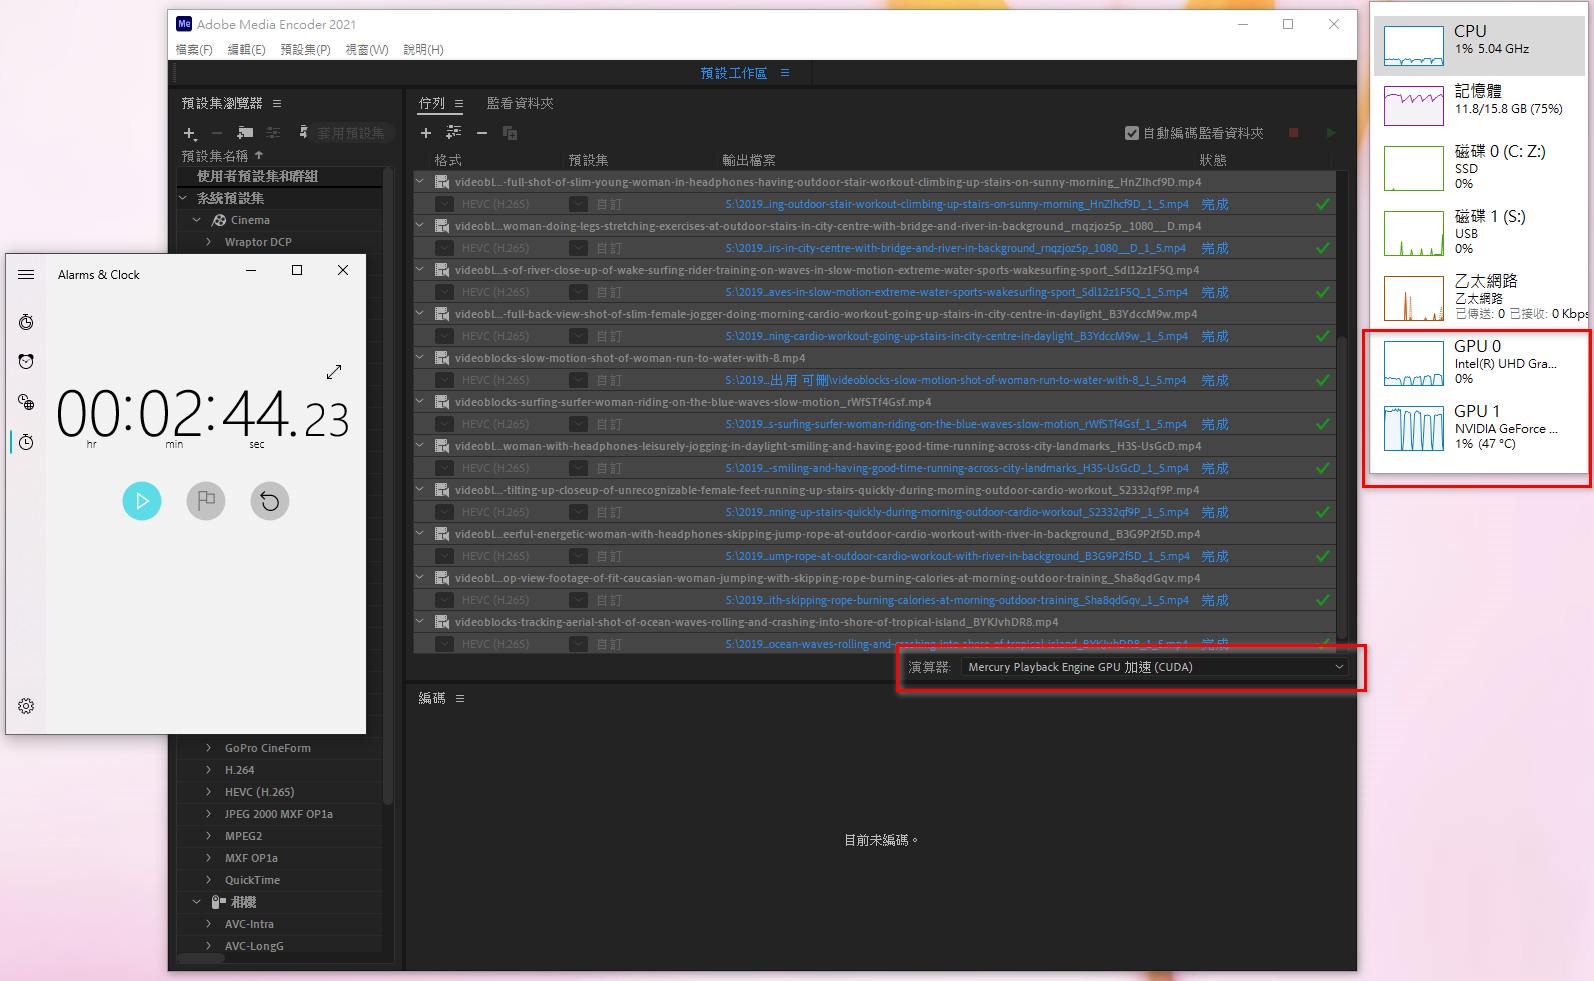Click the MXF OP1a preset folder row

[280, 858]
